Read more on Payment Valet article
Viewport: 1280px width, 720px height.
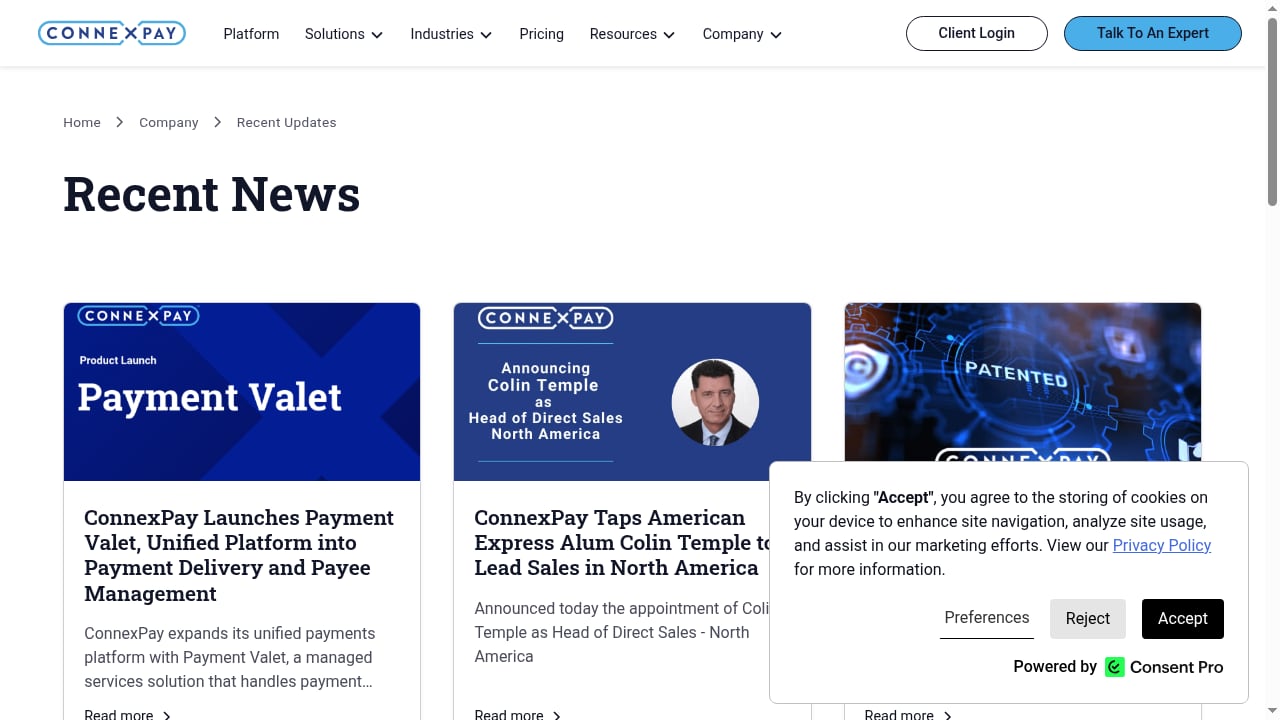click(x=128, y=714)
